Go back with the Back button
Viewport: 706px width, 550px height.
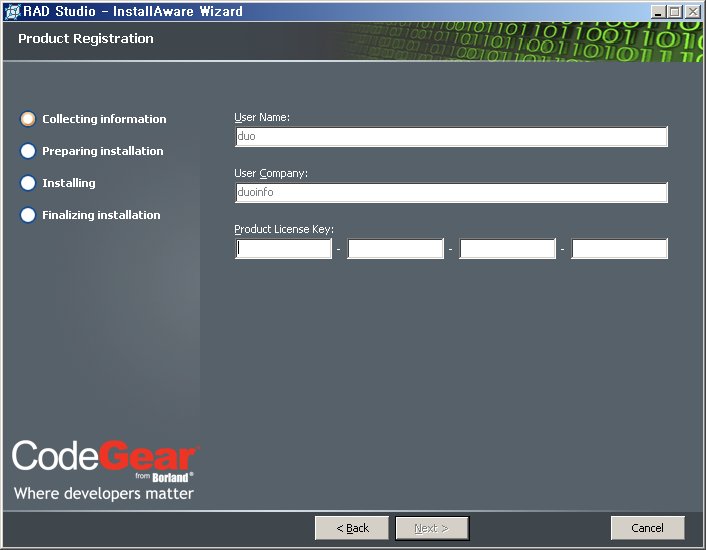coord(352,528)
